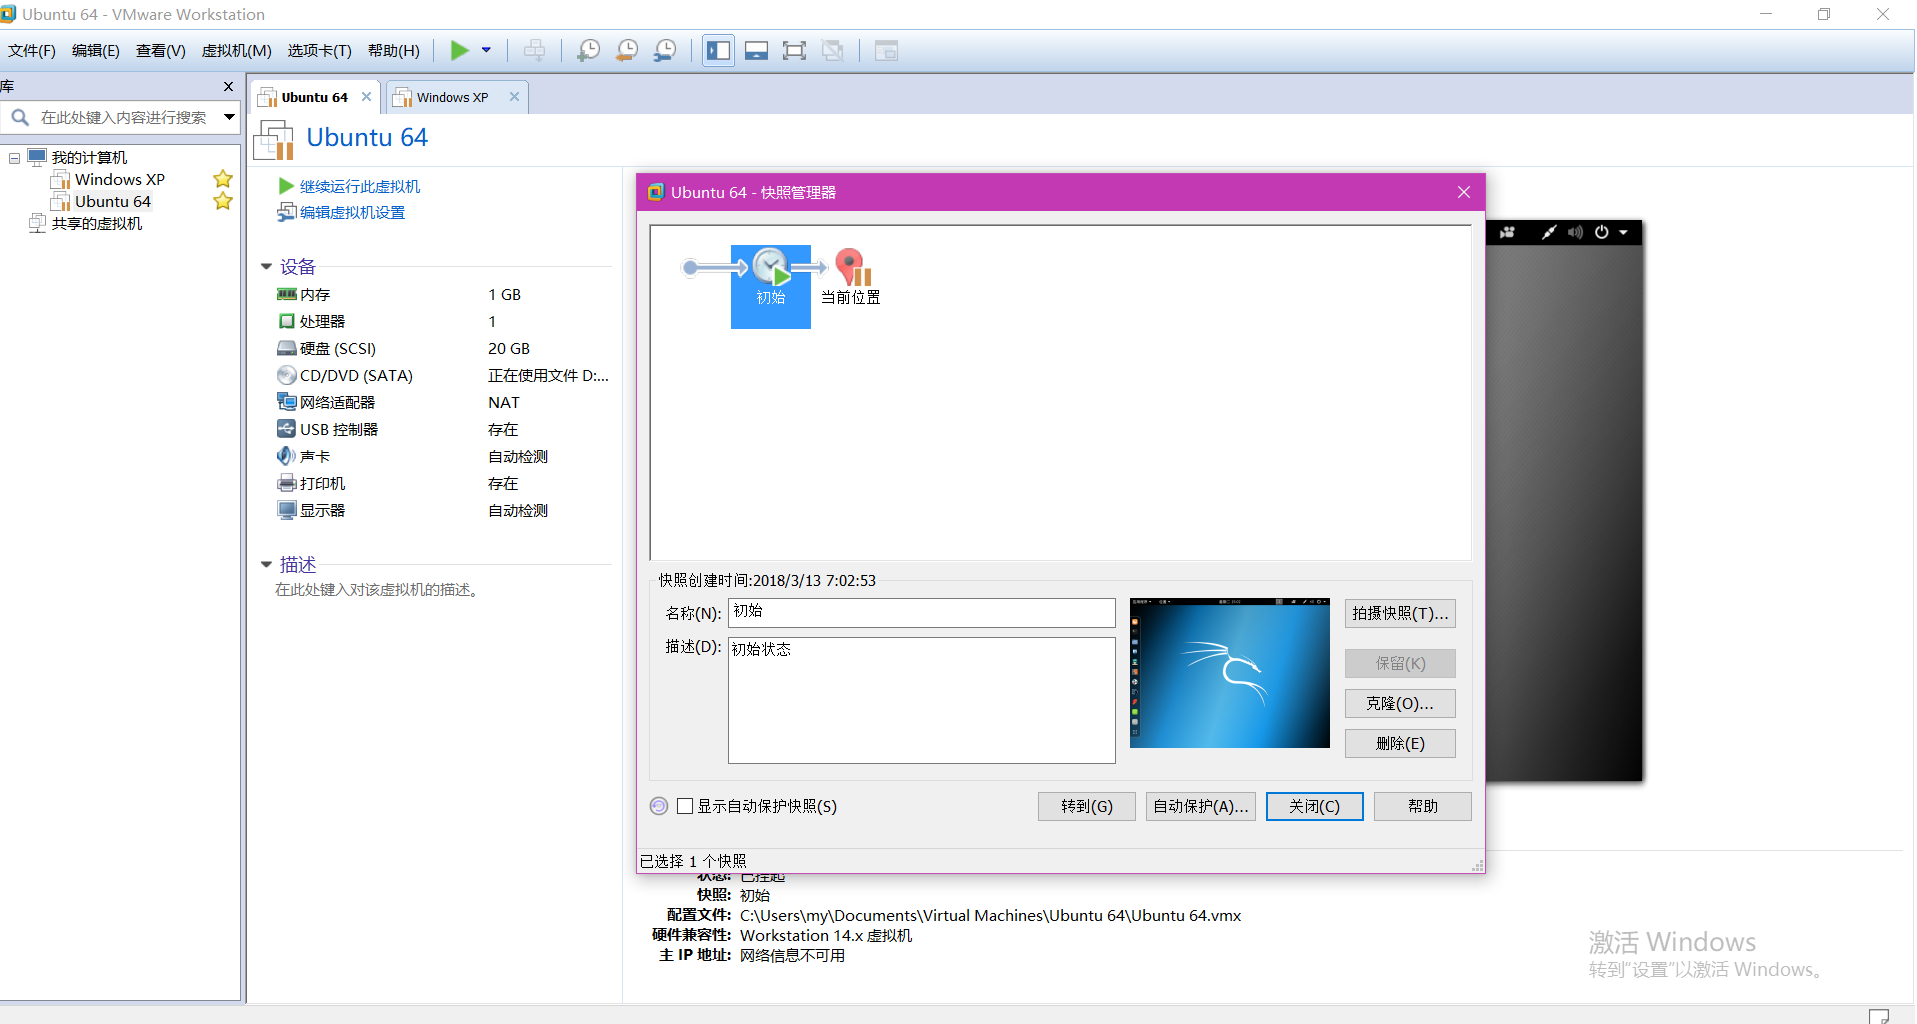The width and height of the screenshot is (1917, 1024).
Task: Click the magnifier icon in library search
Action: [x=20, y=117]
